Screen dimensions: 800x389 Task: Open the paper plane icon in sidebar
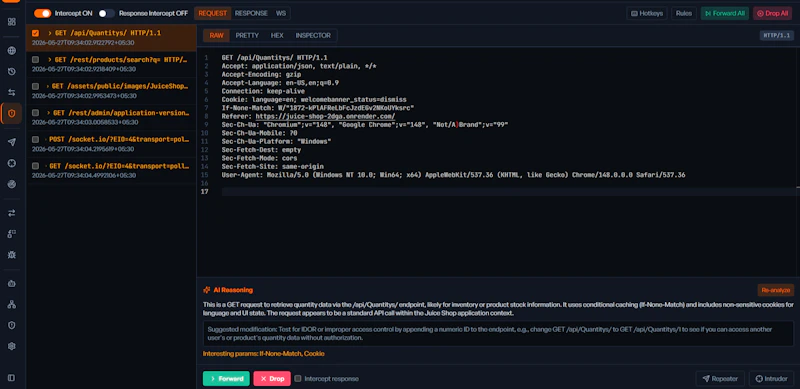tap(11, 142)
